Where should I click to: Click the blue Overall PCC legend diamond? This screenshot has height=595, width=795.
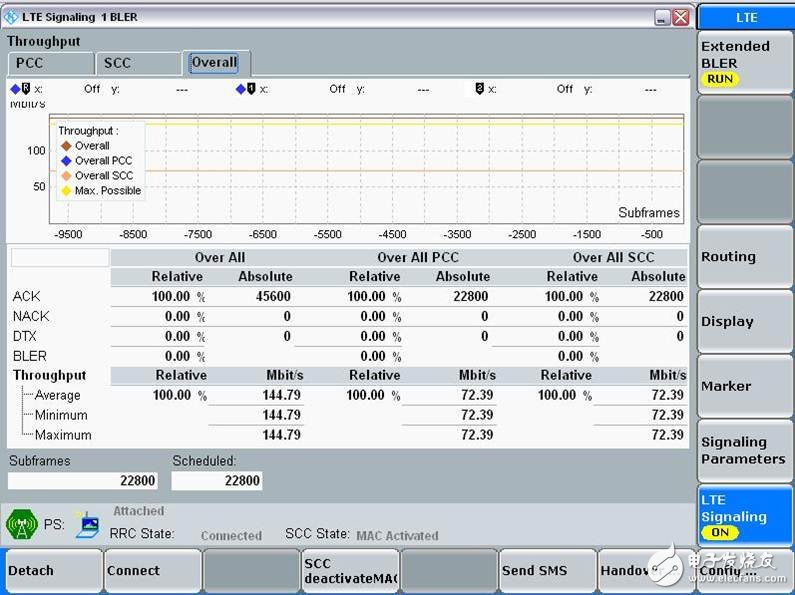66,161
